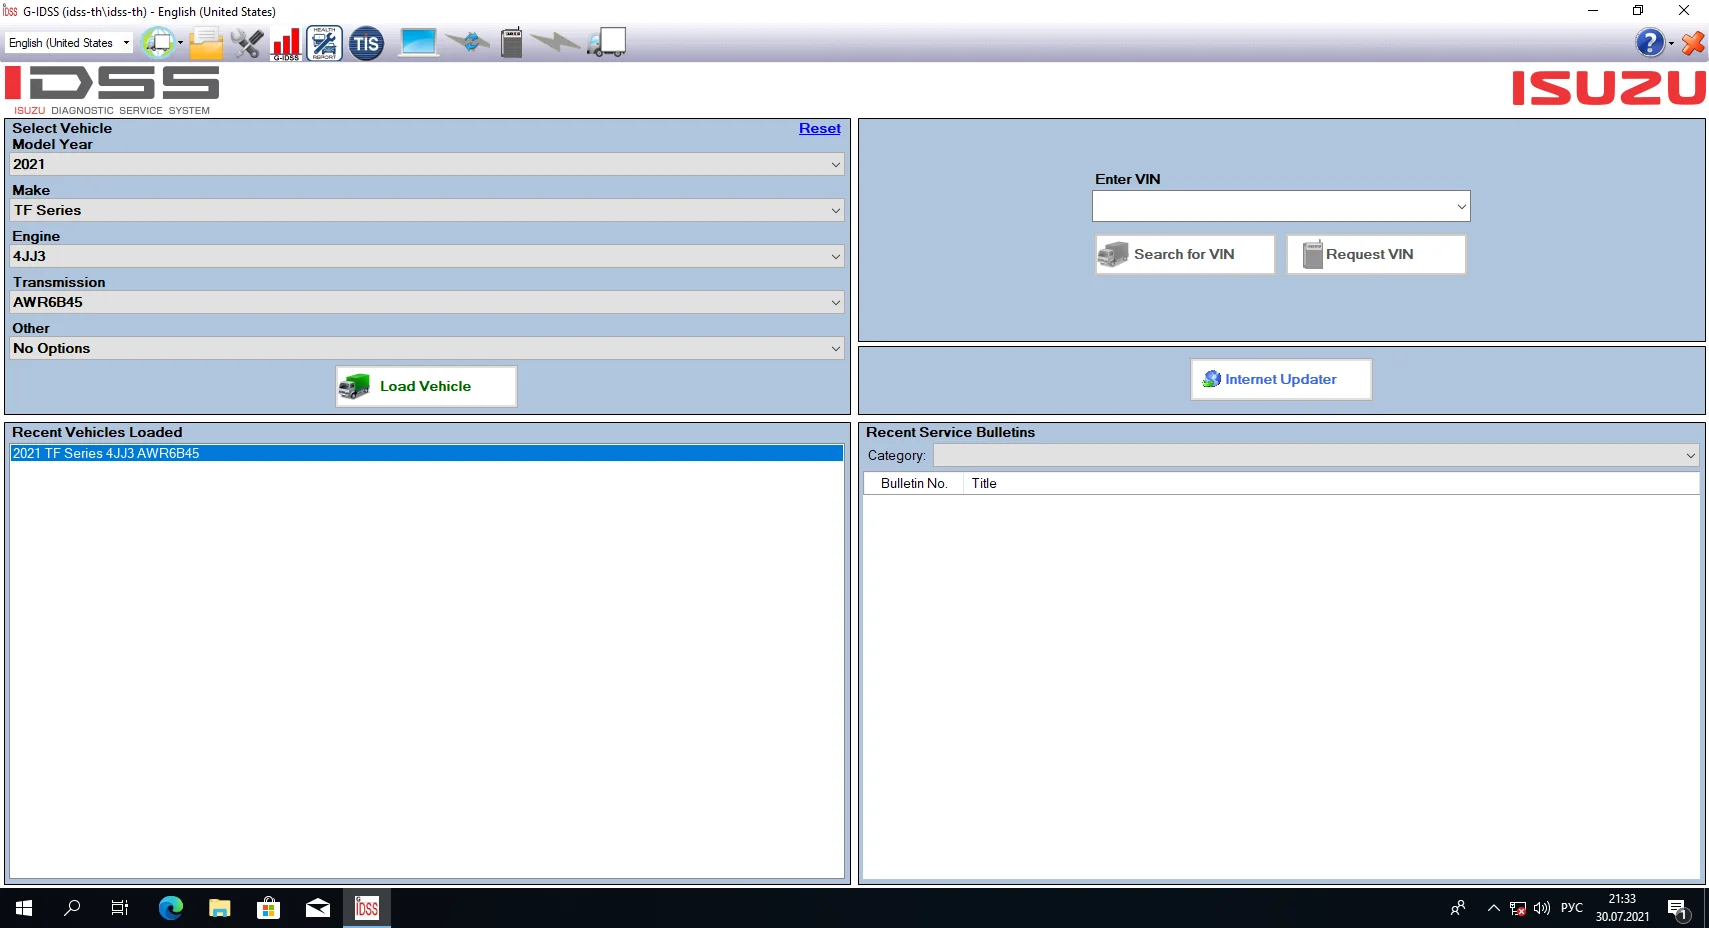The height and width of the screenshot is (928, 1709).
Task: Open the People icon in the tray
Action: click(1458, 908)
